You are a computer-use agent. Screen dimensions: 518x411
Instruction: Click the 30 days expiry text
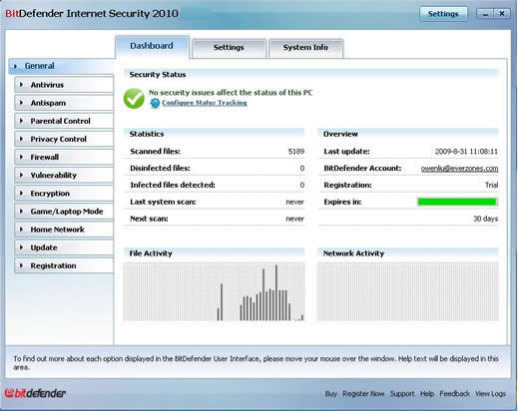pos(486,219)
